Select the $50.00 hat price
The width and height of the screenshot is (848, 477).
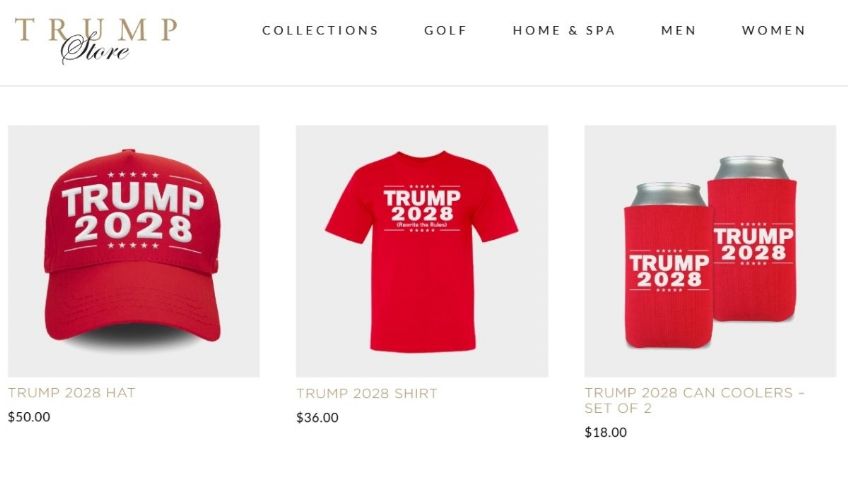29,417
